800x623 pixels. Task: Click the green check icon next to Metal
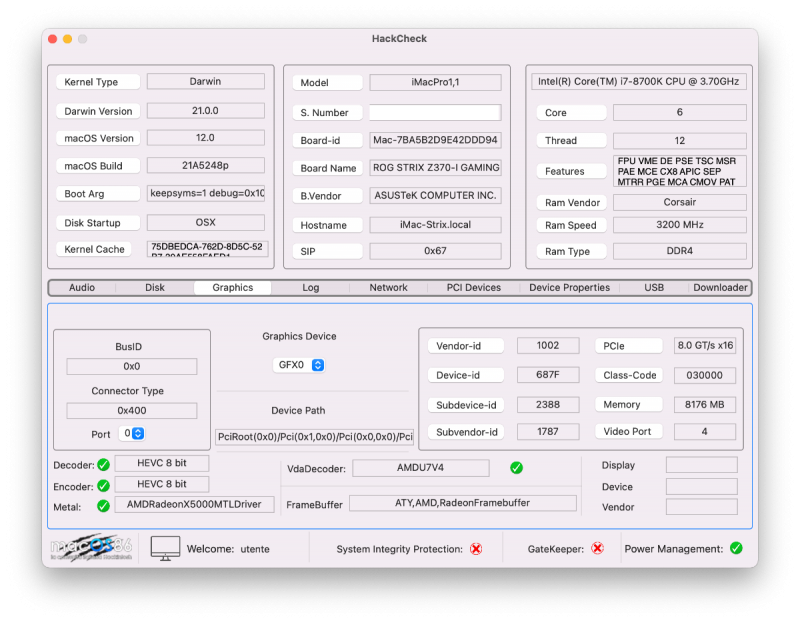click(x=104, y=506)
